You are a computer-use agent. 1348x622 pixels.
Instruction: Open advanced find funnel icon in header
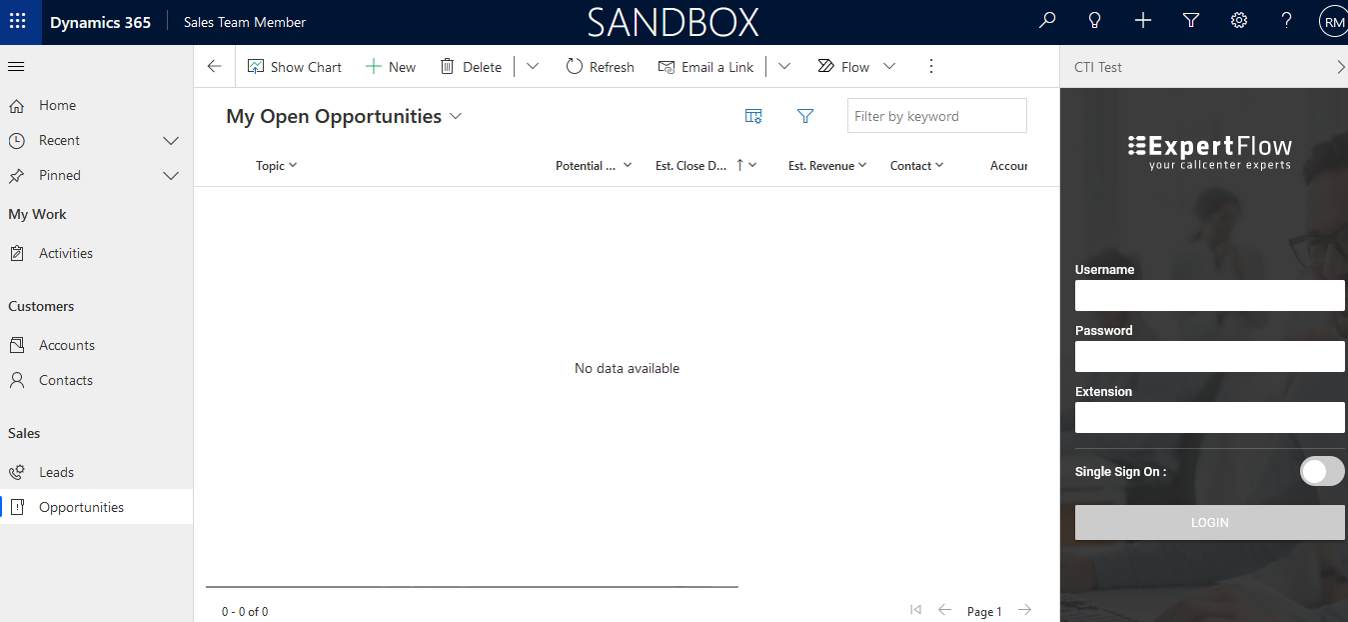coord(1191,21)
